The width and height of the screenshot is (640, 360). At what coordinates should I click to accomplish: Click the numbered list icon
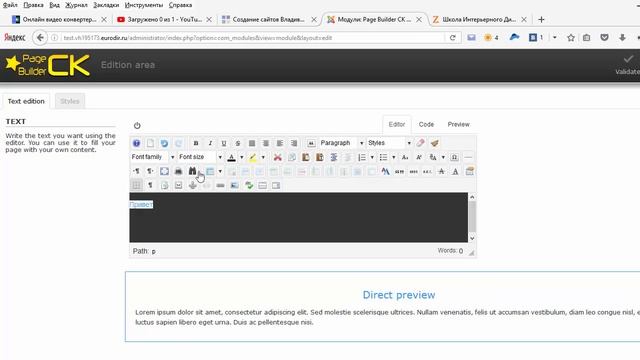[x=362, y=157]
